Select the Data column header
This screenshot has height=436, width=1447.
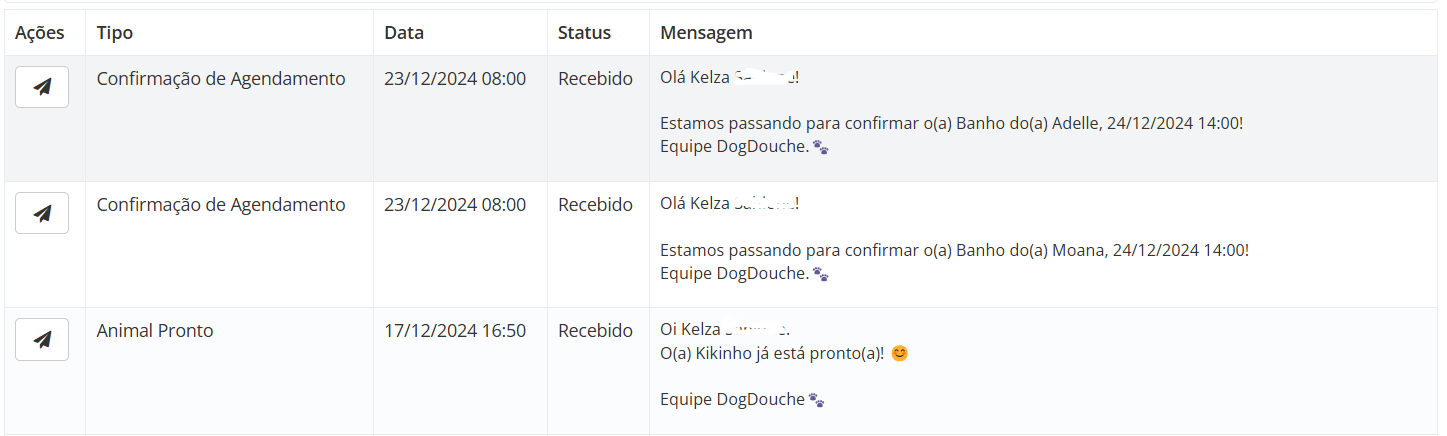pyautogui.click(x=404, y=33)
